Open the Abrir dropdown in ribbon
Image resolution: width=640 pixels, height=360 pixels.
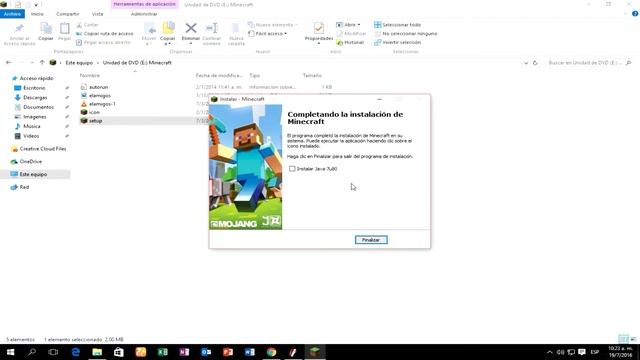click(348, 25)
